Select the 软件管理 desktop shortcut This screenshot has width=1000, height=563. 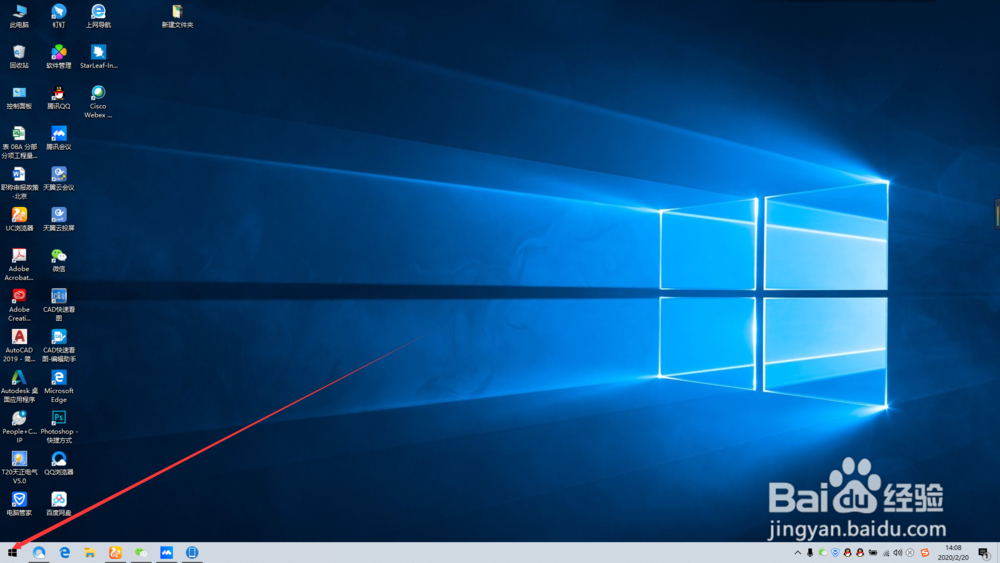click(59, 57)
